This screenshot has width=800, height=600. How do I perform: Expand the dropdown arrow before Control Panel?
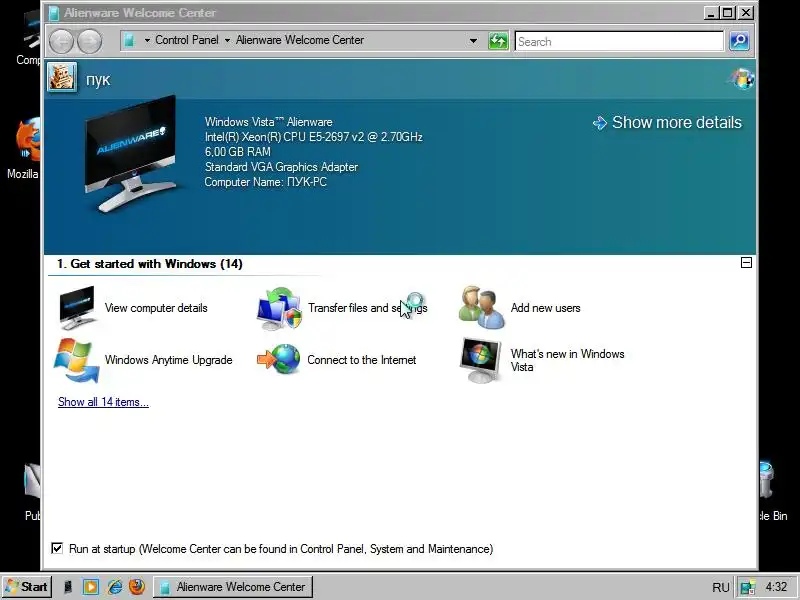tap(147, 40)
